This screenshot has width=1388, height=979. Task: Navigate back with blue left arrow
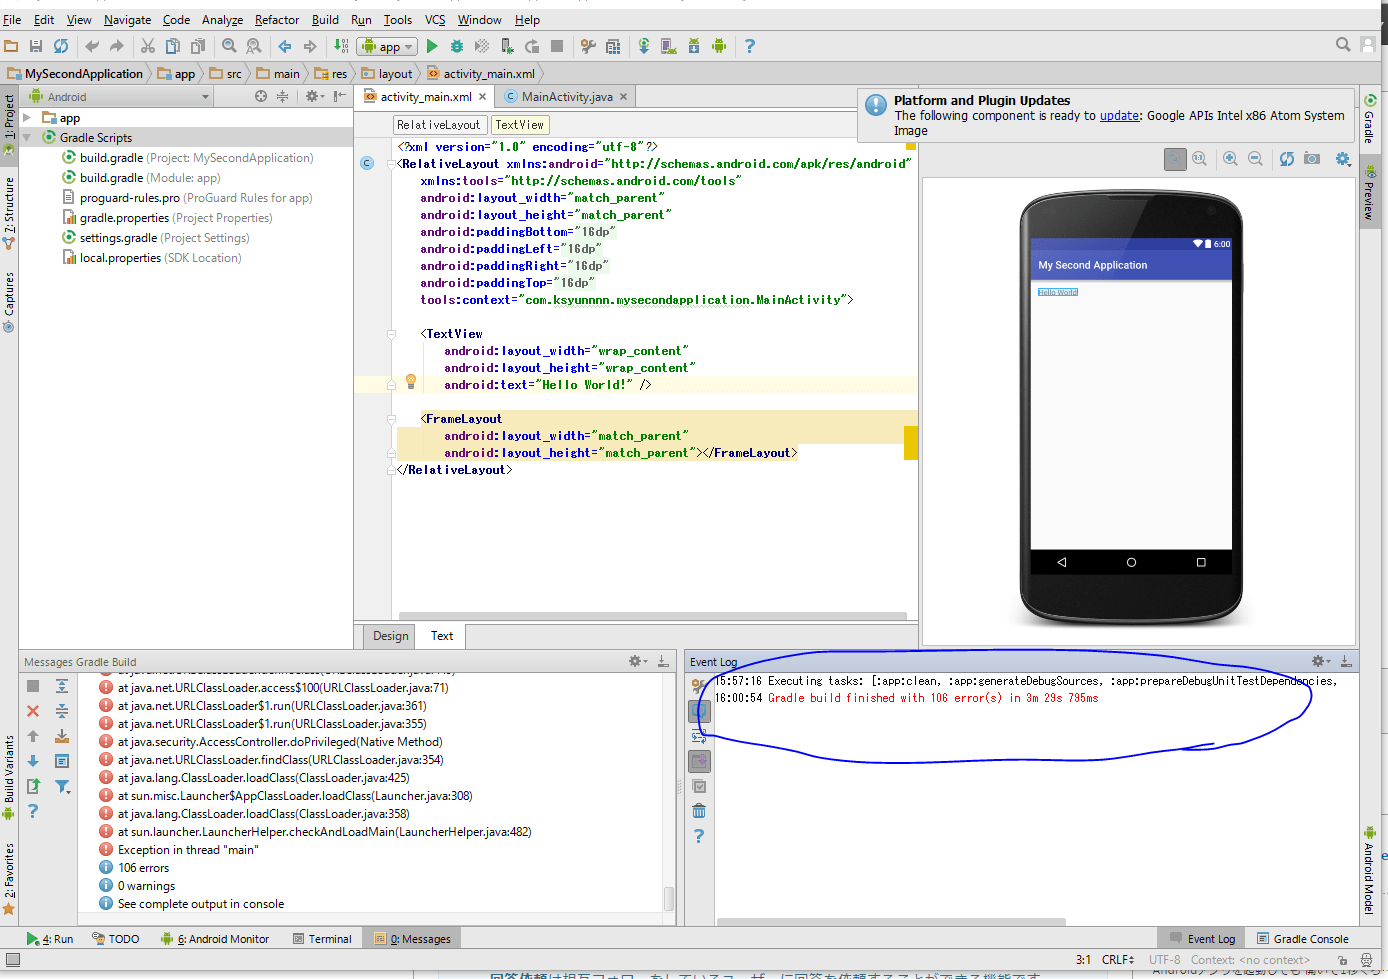coord(285,46)
